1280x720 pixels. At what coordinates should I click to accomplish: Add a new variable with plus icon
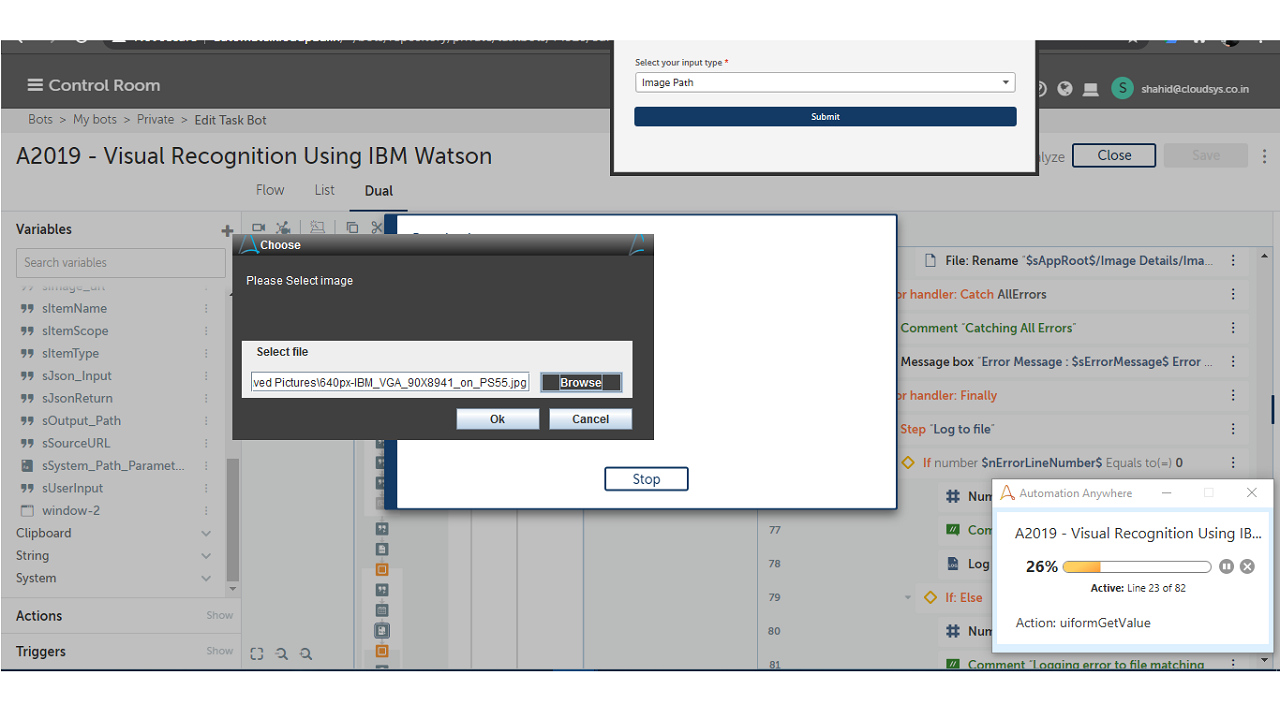pyautogui.click(x=227, y=230)
